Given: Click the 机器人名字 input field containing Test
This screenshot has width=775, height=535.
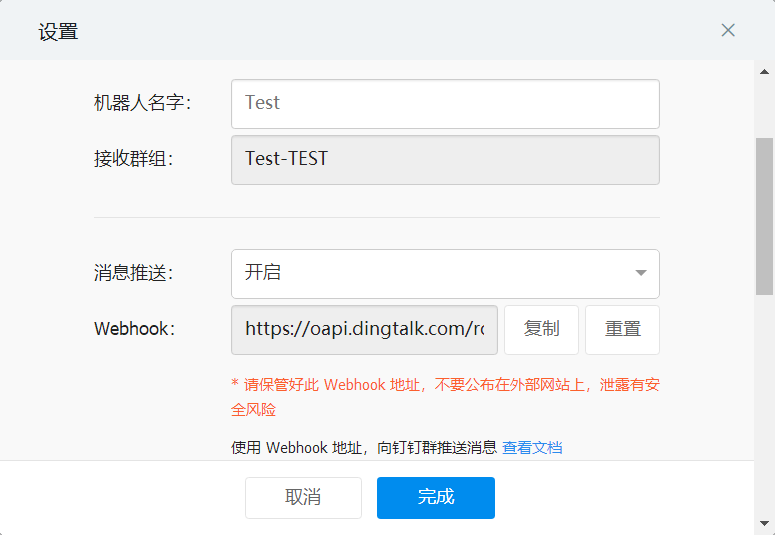Looking at the screenshot, I should (445, 103).
